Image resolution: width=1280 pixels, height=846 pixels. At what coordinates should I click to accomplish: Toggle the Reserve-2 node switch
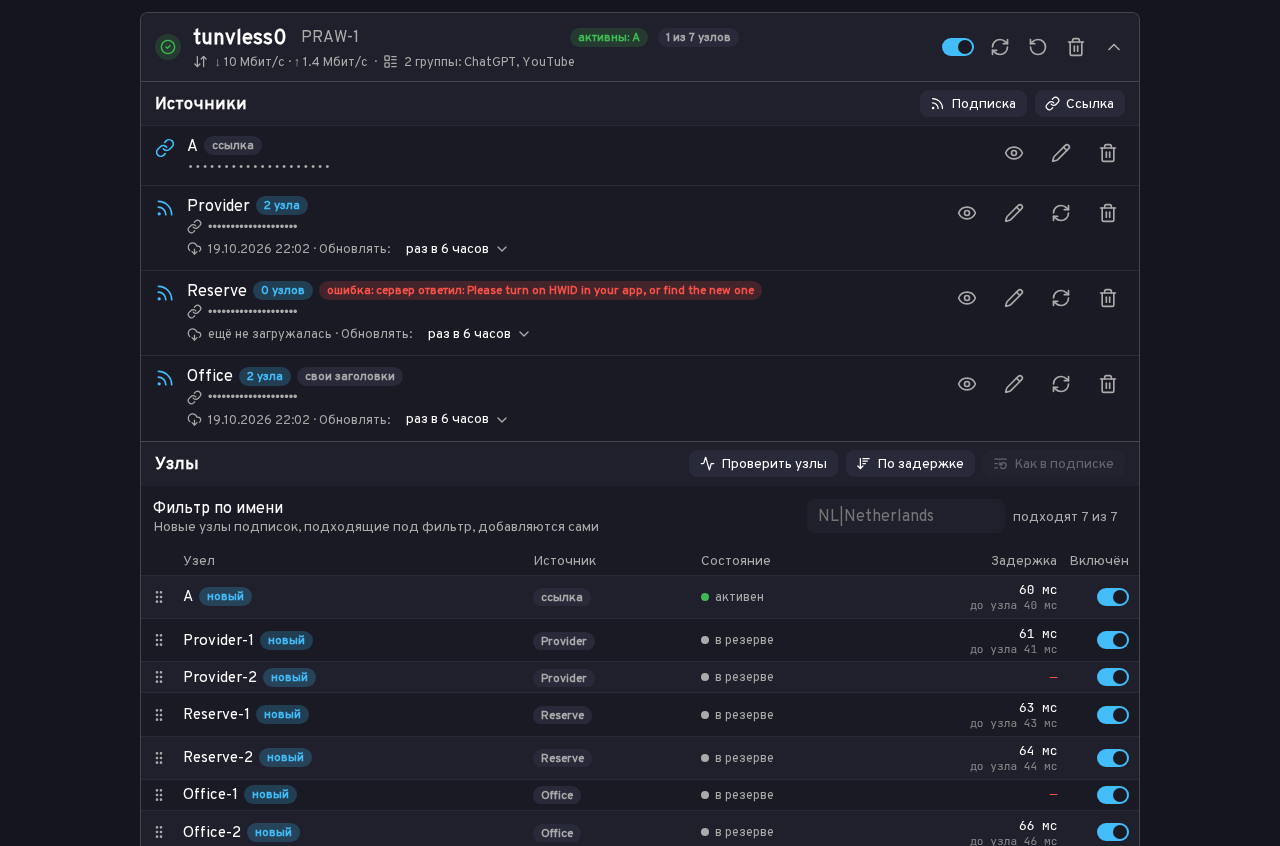coord(1113,758)
